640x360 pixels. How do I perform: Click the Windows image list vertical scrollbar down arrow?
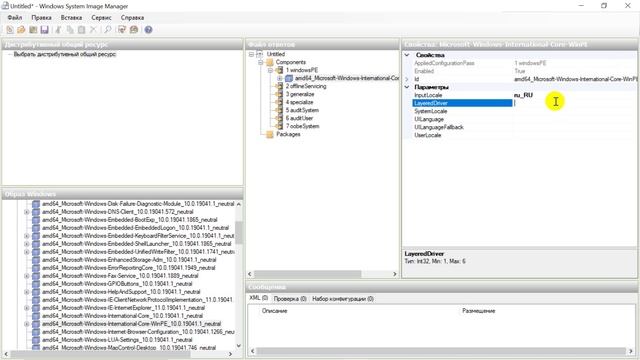click(x=239, y=346)
